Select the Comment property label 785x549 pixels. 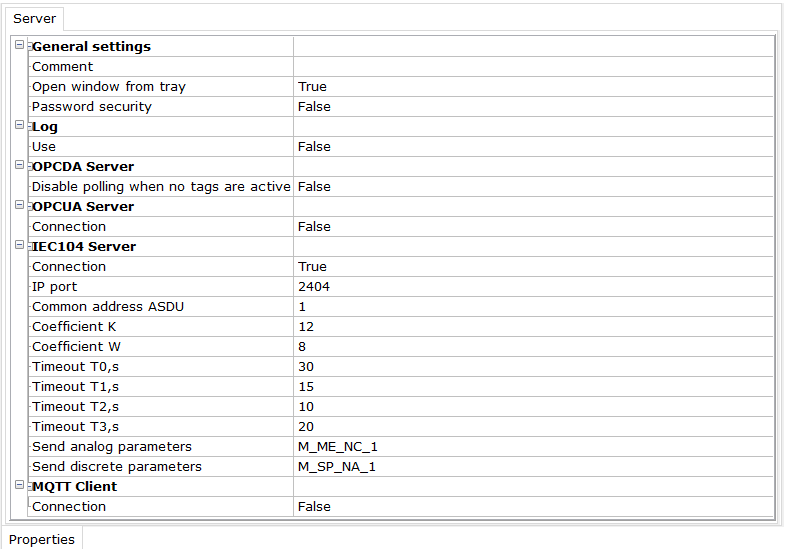(x=63, y=67)
